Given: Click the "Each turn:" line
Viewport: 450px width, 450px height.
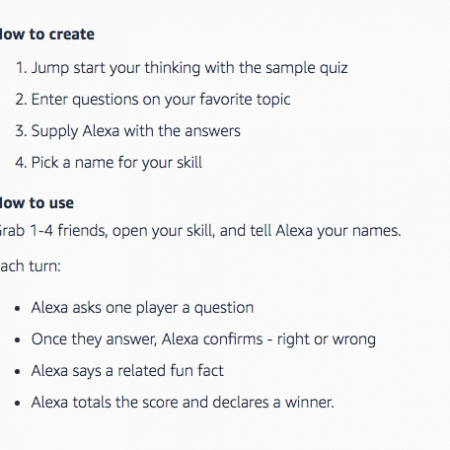Looking at the screenshot, I should coord(30,266).
